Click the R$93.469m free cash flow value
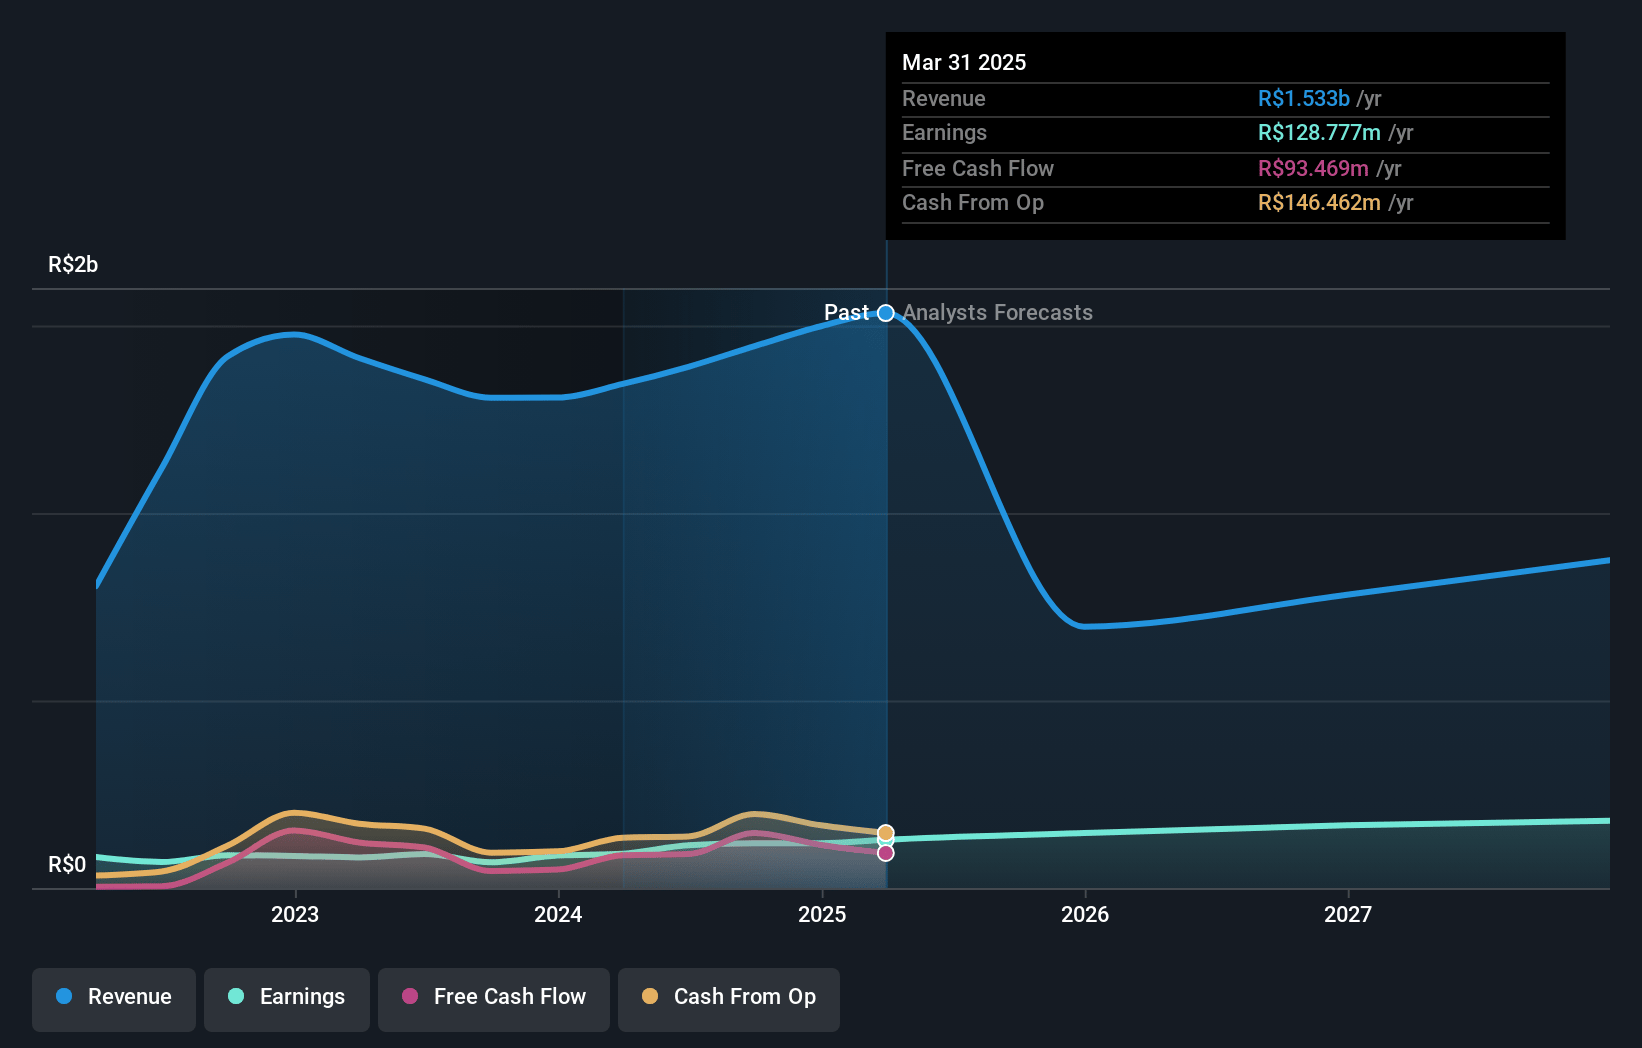Viewport: 1642px width, 1048px height. (x=1313, y=169)
